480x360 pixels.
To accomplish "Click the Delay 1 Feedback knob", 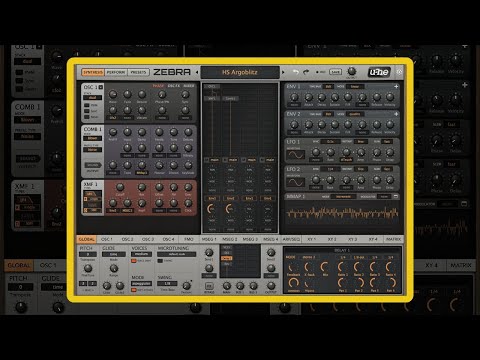I will click(293, 267).
